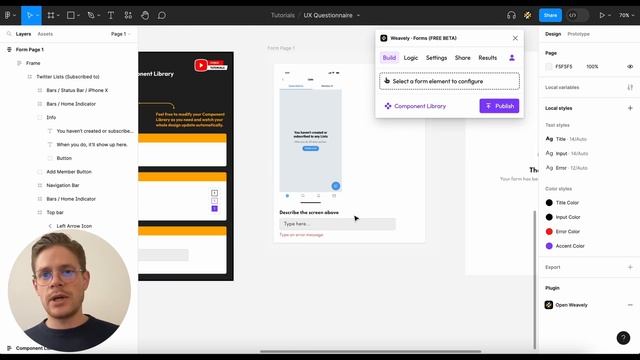The width and height of the screenshot is (640, 360).
Task: Open the Pen tool dropdown arrow
Action: point(99,16)
